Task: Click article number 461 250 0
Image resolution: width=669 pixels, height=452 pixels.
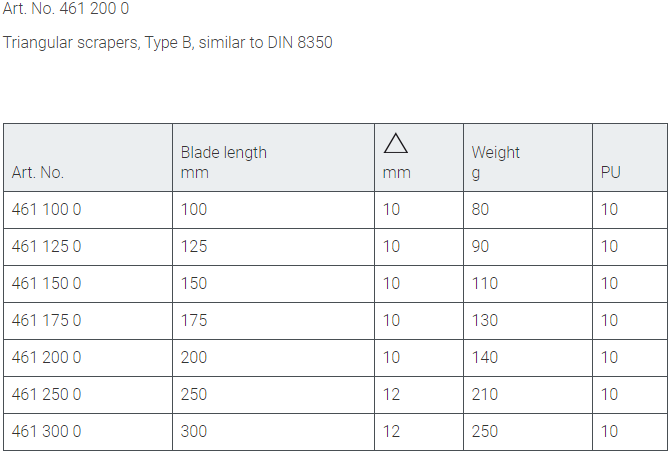Action: 46,395
